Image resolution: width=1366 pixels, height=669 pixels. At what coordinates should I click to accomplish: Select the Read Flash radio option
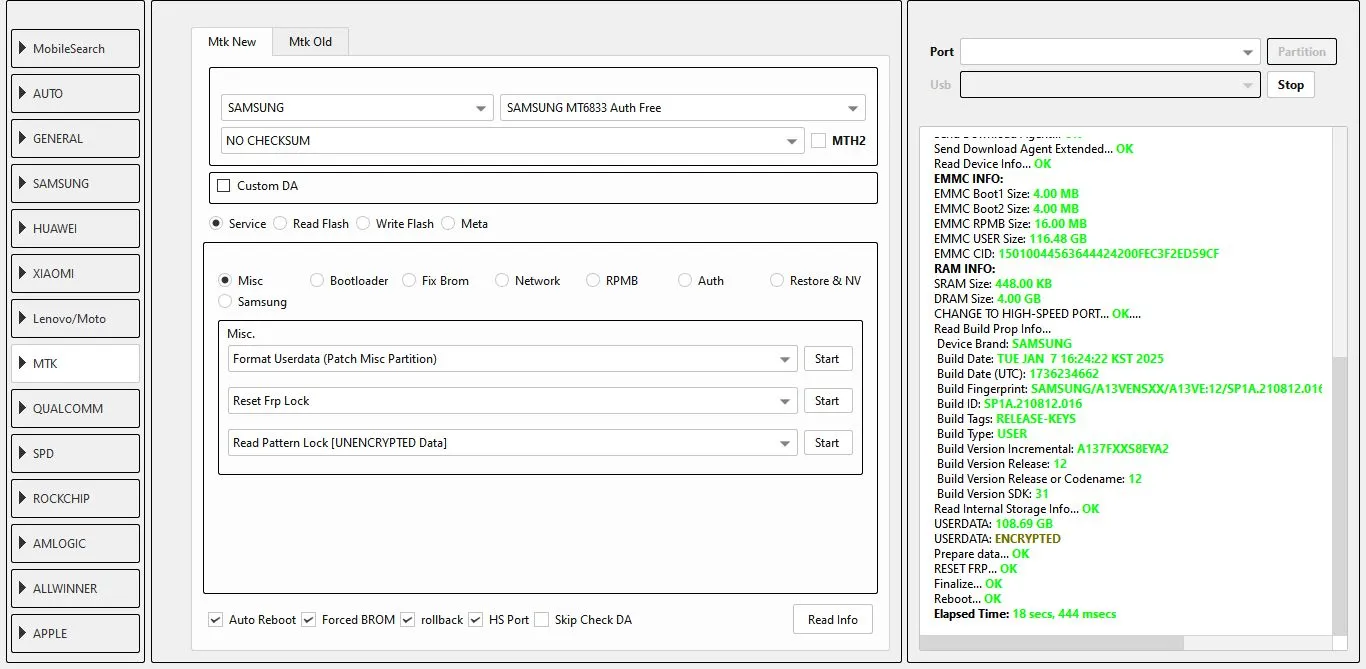[281, 224]
